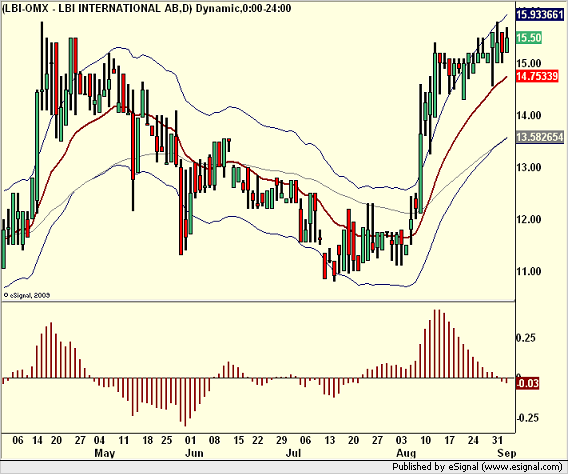The image size is (568, 474).
Task: Click date label 27 before May
Action: tap(80, 440)
